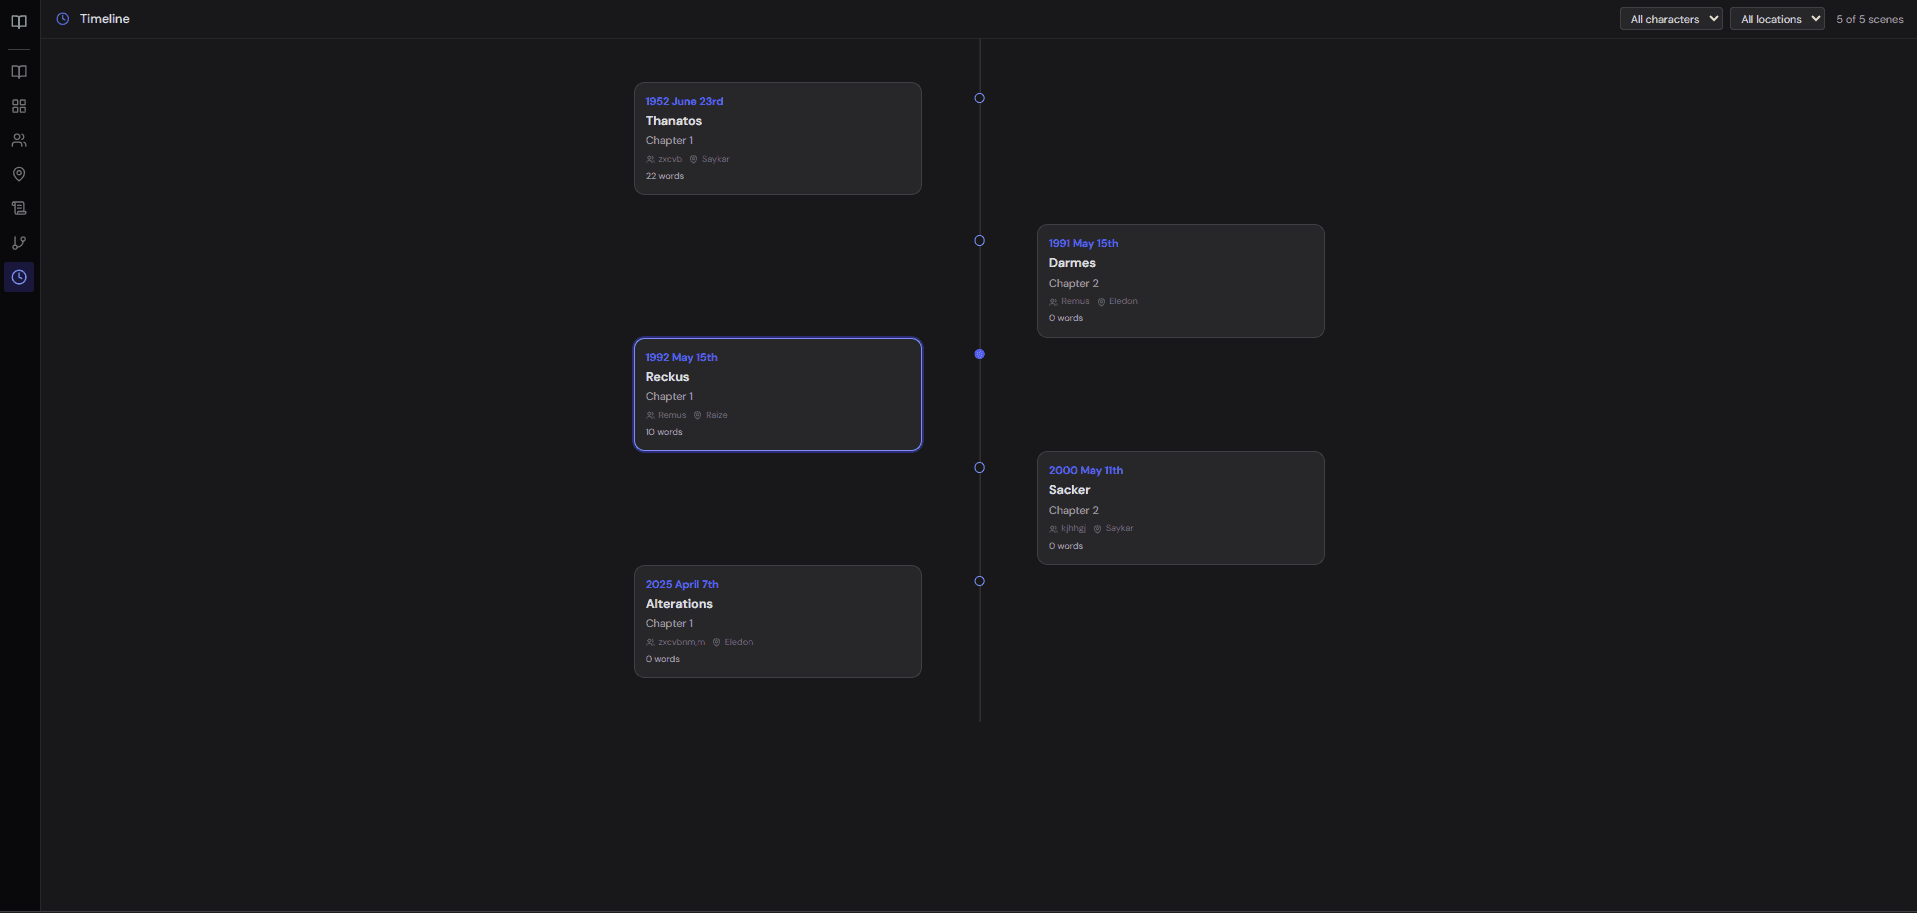Open the manuscript book view below the sidebar divider
The image size is (1917, 913).
pyautogui.click(x=19, y=72)
